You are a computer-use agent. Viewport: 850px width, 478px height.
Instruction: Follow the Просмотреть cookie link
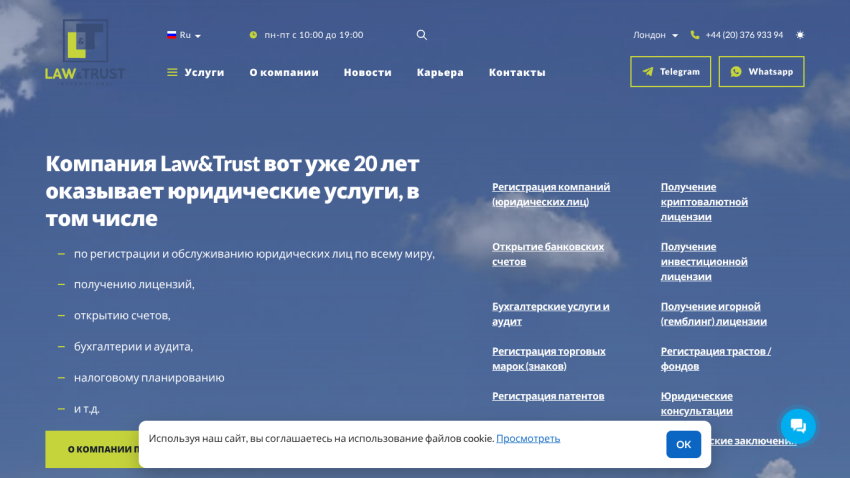click(528, 438)
